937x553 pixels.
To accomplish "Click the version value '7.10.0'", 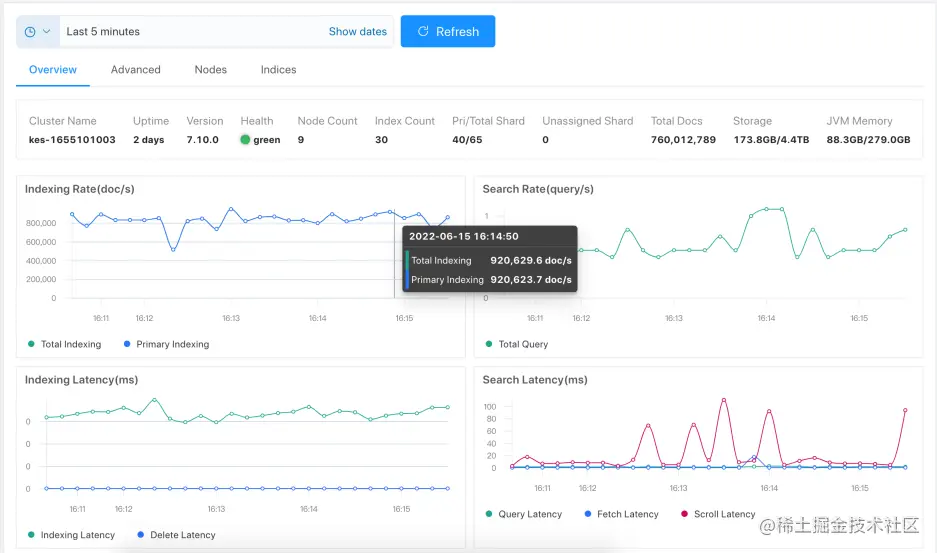I will click(x=203, y=140).
